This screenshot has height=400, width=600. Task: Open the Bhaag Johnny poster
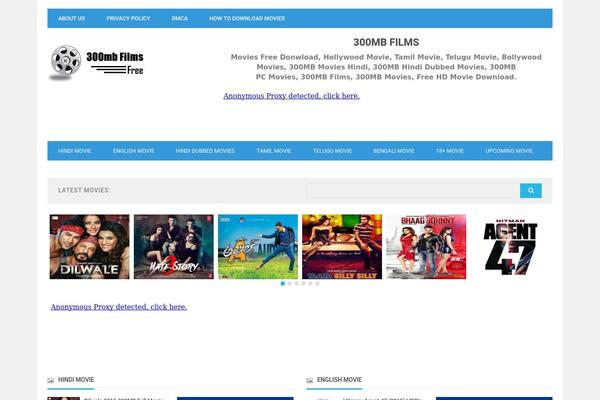click(x=426, y=247)
